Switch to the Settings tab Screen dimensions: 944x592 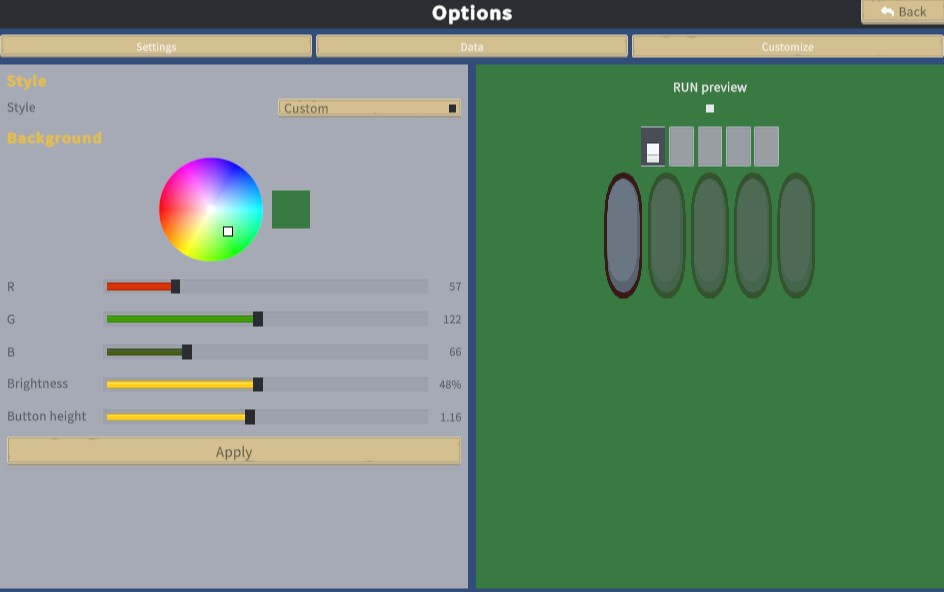(x=156, y=46)
